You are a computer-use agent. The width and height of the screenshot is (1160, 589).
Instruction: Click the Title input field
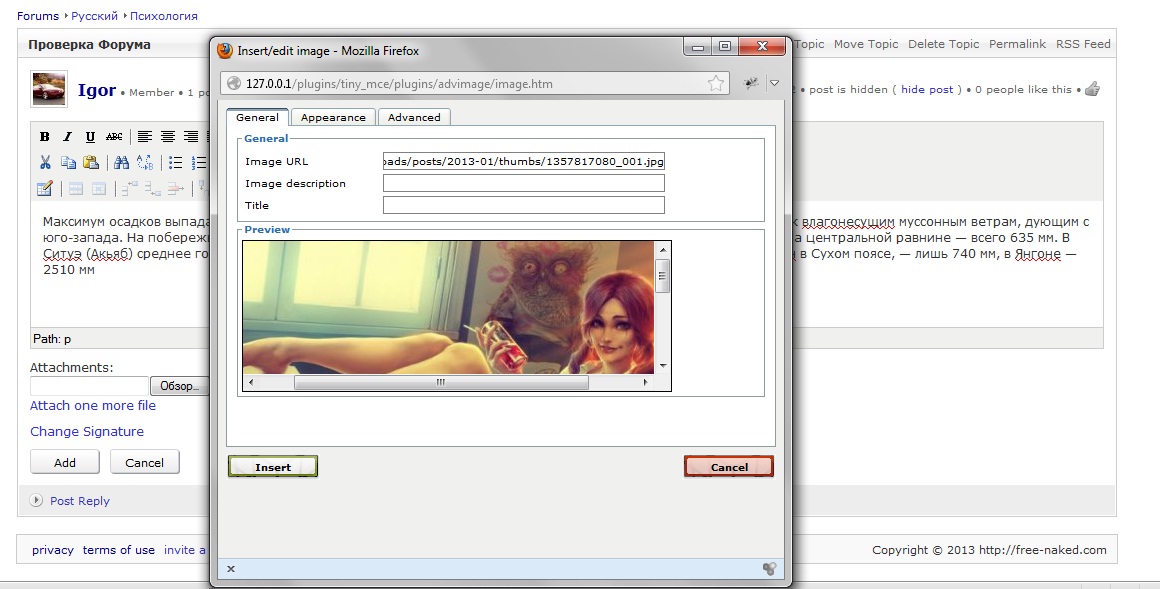(x=523, y=205)
